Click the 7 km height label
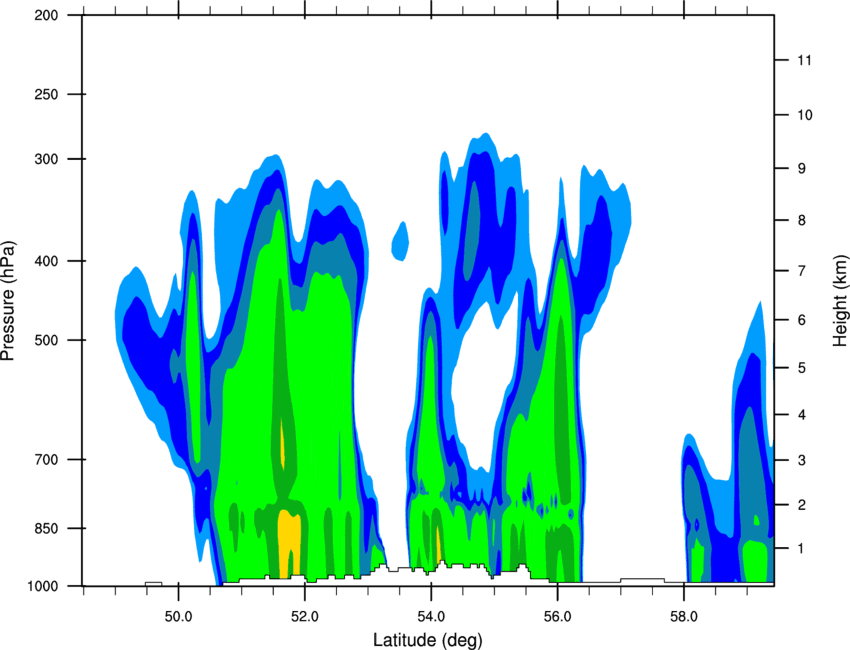This screenshot has height=650, width=850. coord(801,271)
